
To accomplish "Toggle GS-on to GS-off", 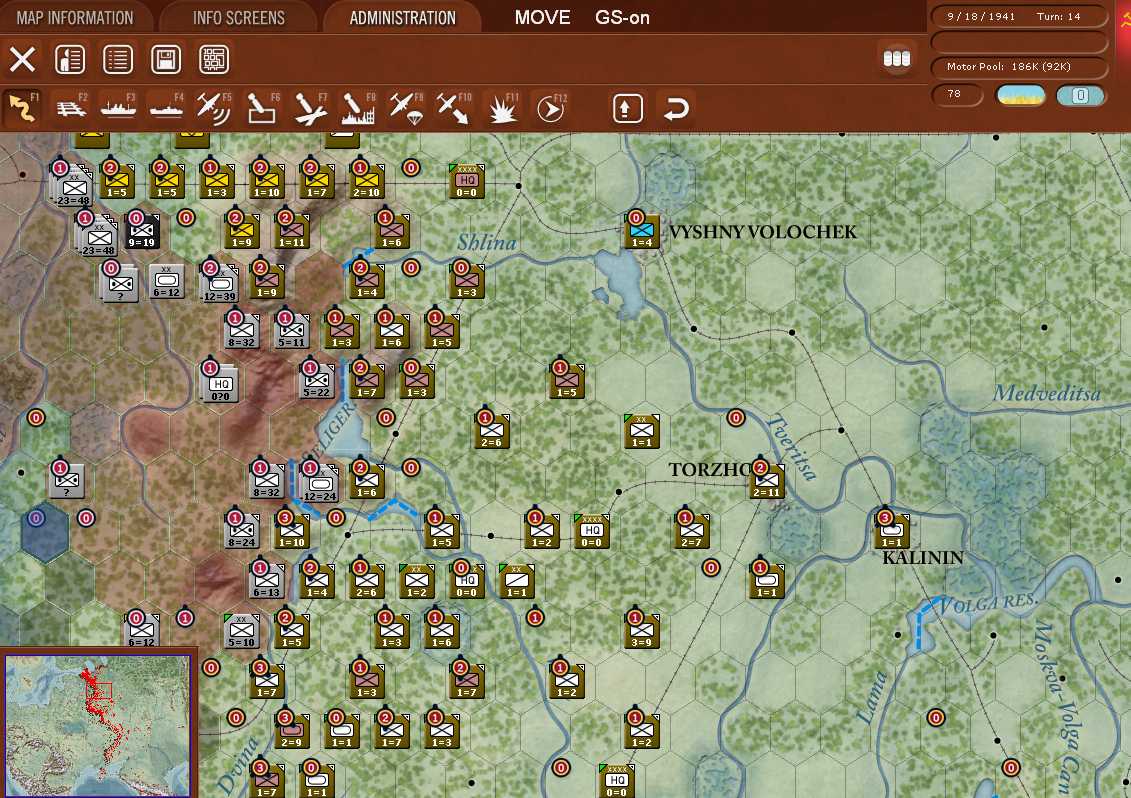I will 621,17.
